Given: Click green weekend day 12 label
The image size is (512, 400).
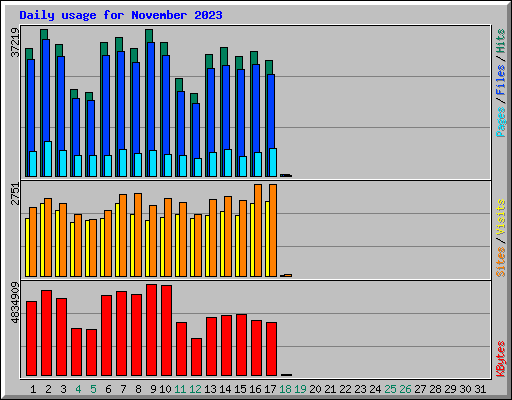Looking at the screenshot, I should click(x=195, y=389).
